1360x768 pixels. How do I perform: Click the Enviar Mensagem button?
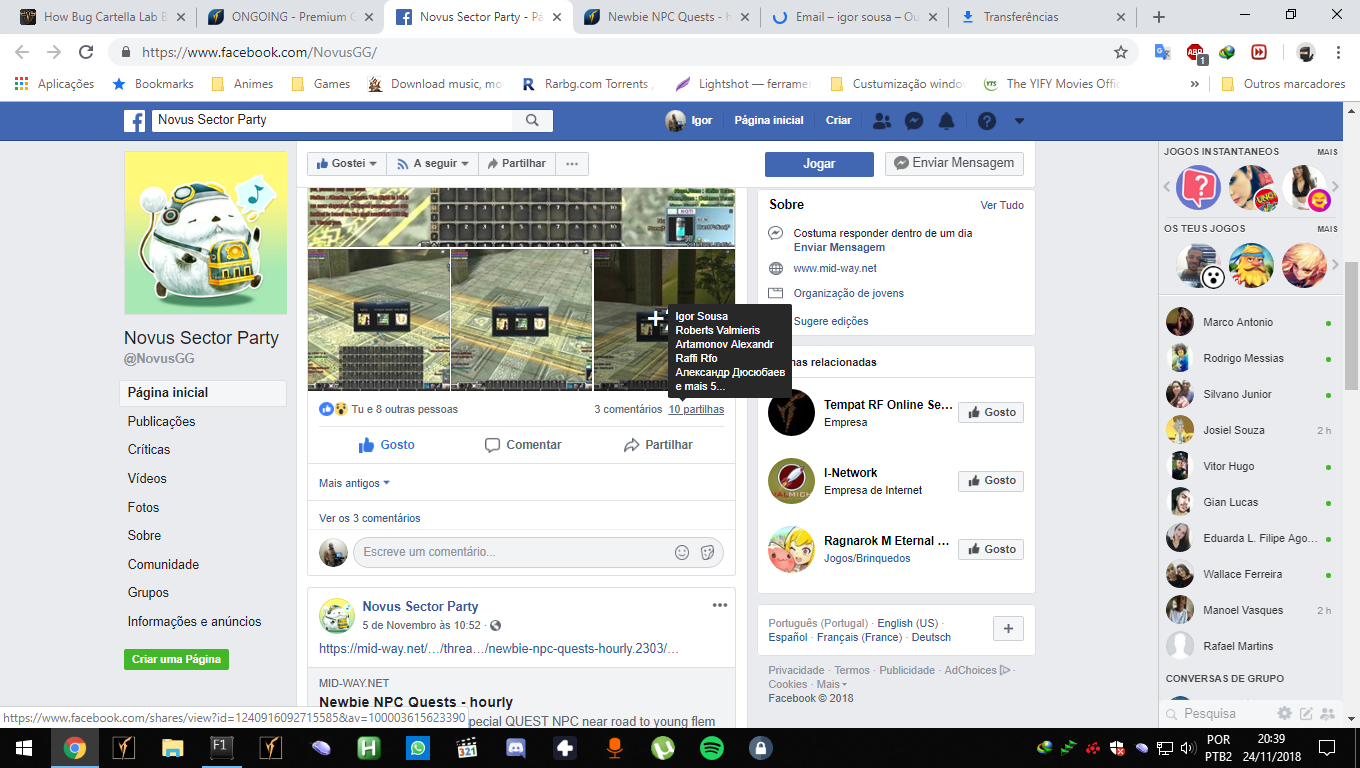pos(954,163)
